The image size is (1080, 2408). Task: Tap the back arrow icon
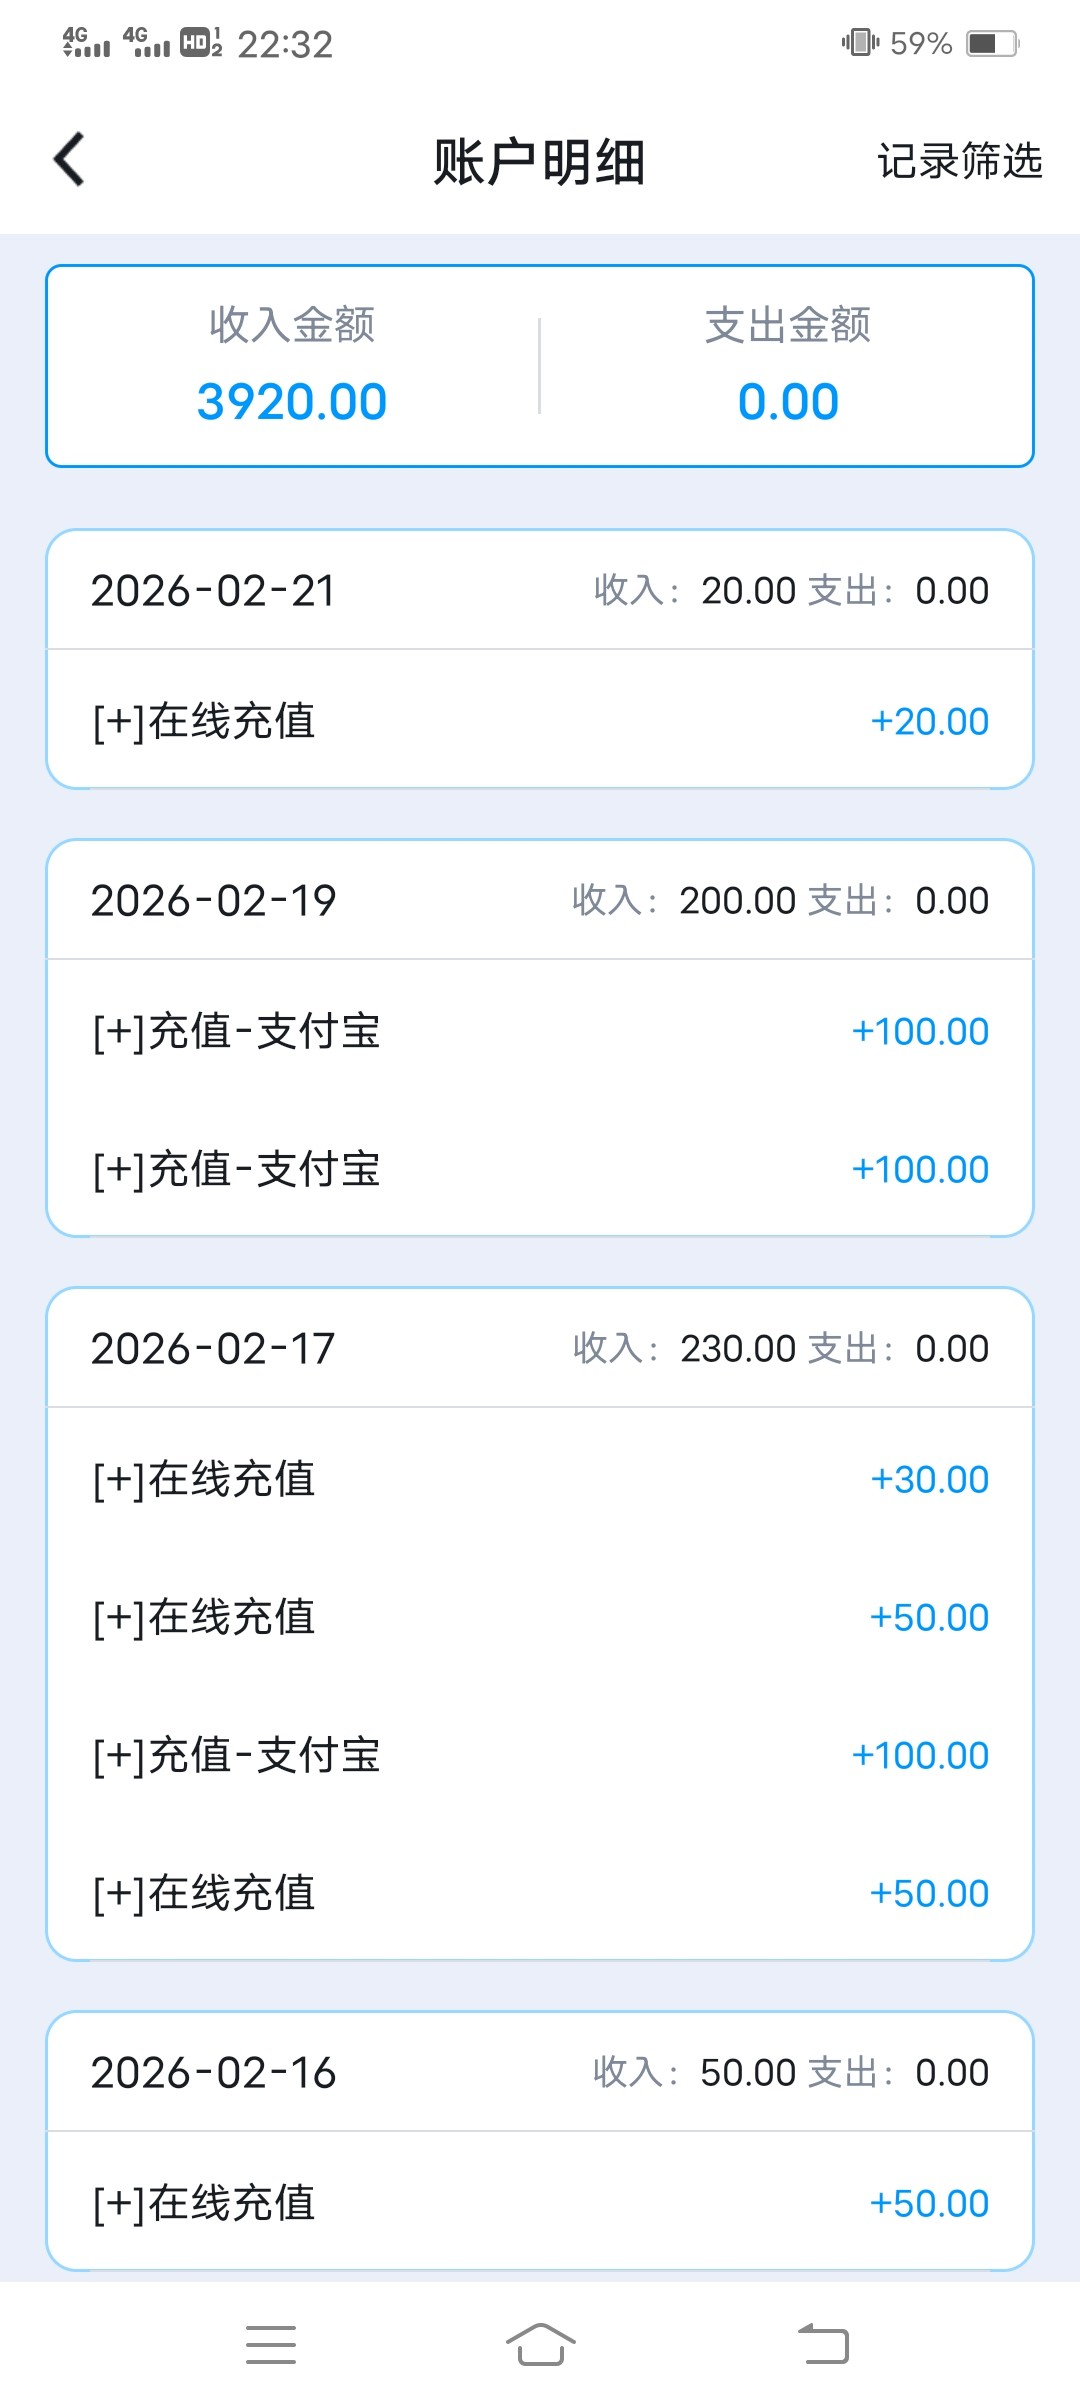(x=69, y=160)
